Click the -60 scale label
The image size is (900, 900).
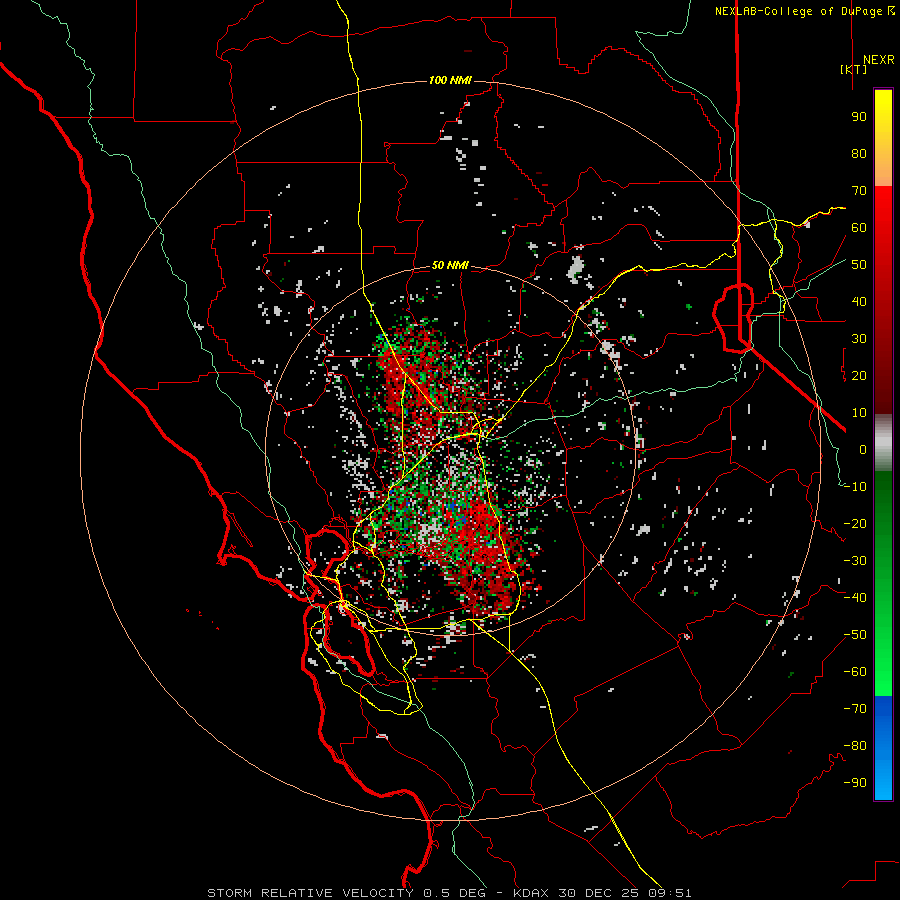click(x=855, y=672)
